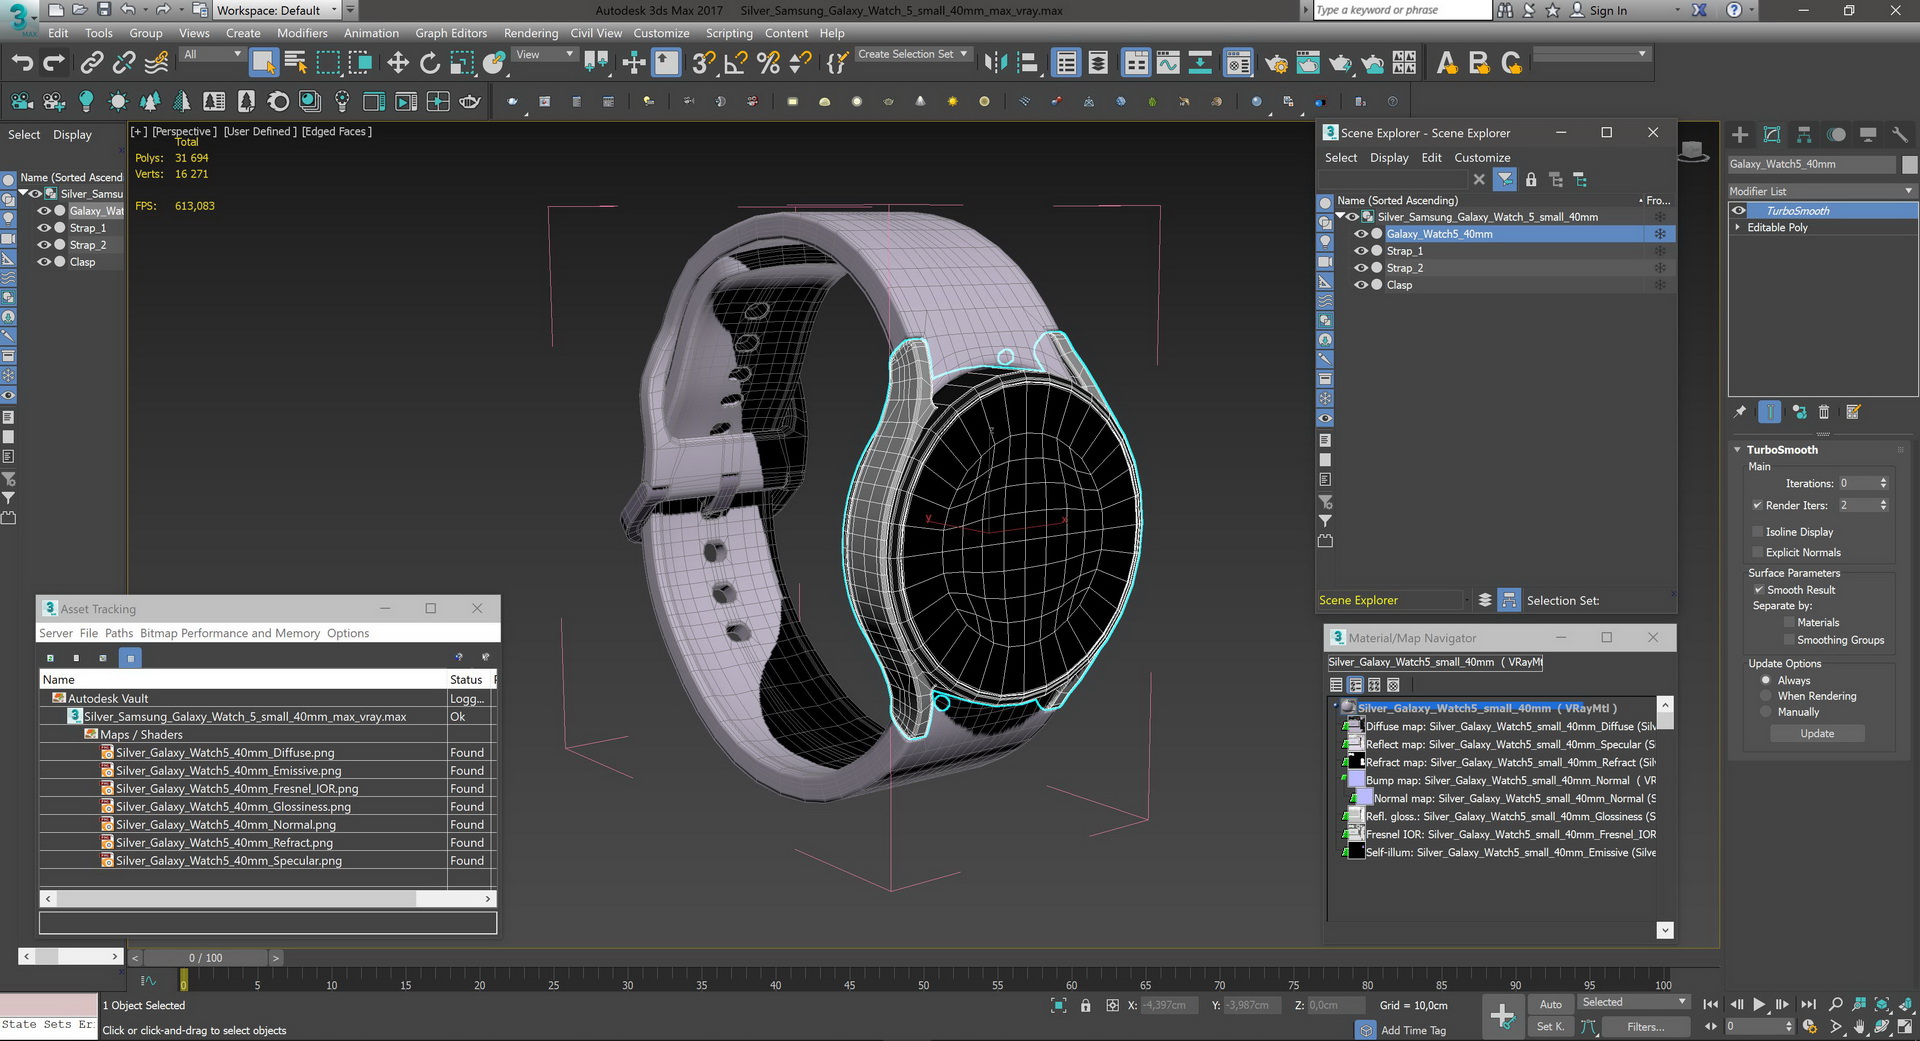The image size is (1920, 1041).
Task: Open the Modifier List dropdown
Action: click(x=1822, y=191)
